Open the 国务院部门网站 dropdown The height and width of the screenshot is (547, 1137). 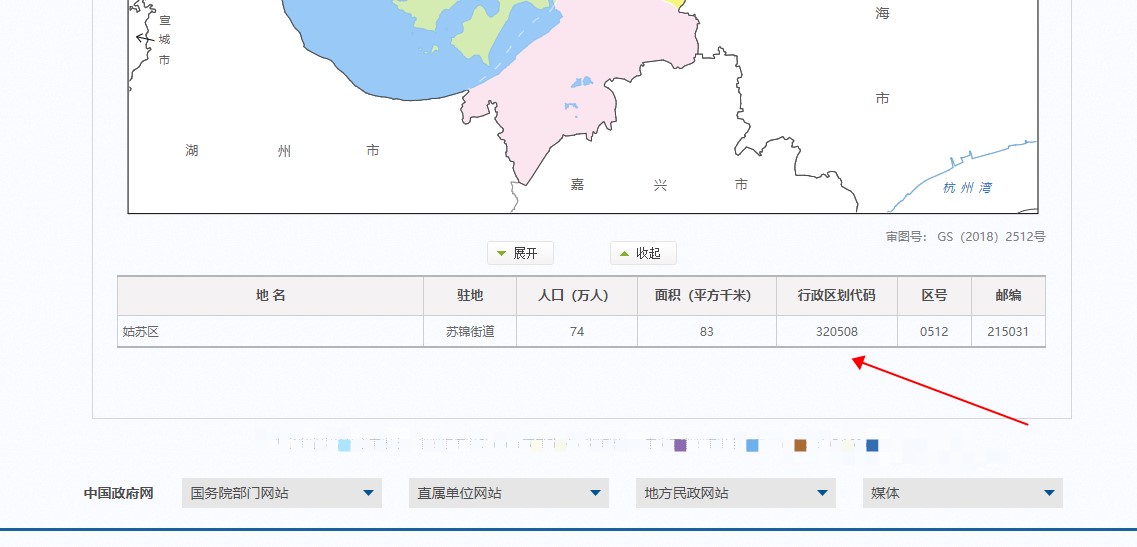(282, 493)
